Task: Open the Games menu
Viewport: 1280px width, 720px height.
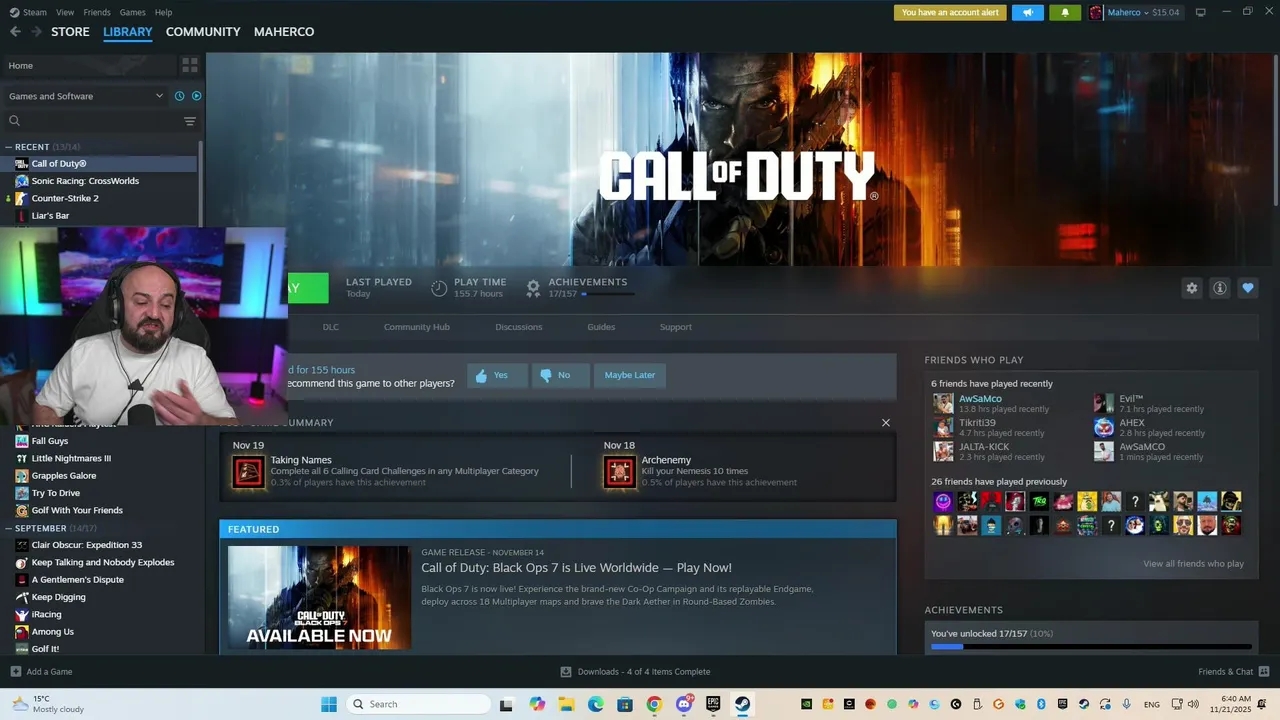Action: tap(133, 12)
